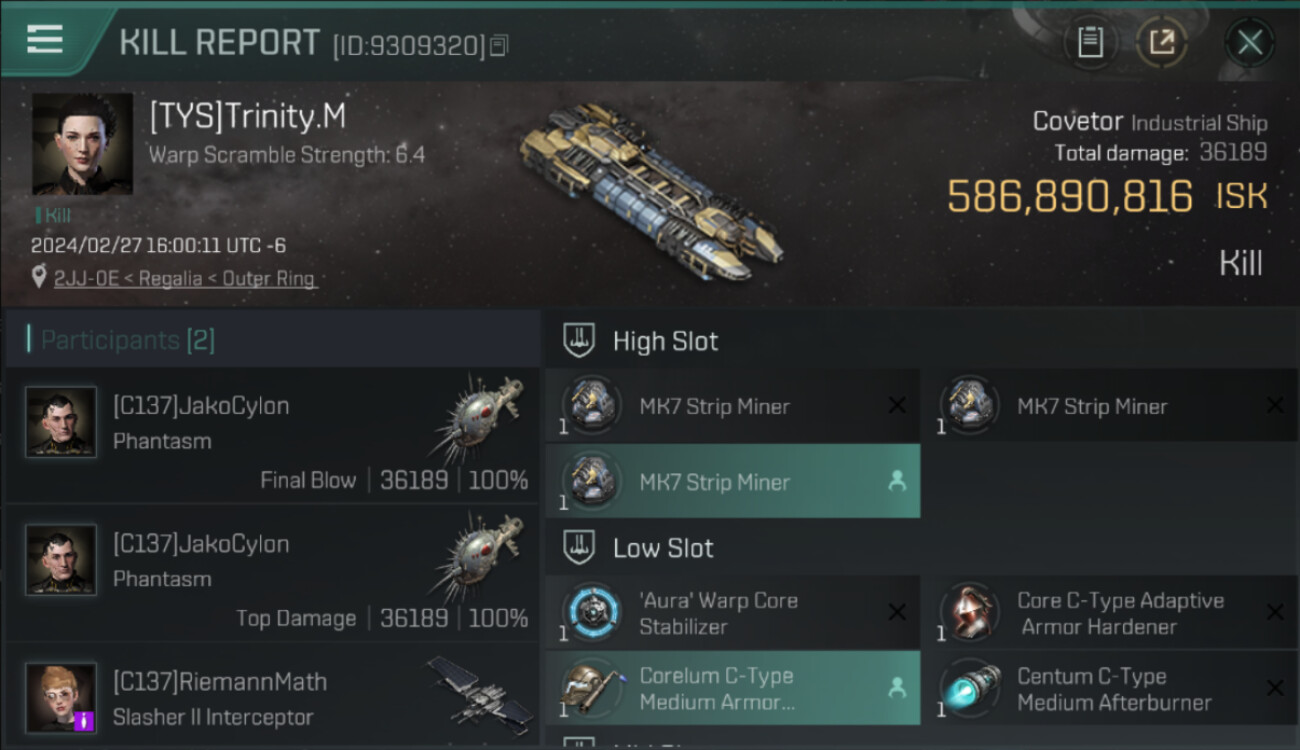View RiemannMath participant portrait
Image resolution: width=1300 pixels, height=750 pixels.
tap(61, 697)
